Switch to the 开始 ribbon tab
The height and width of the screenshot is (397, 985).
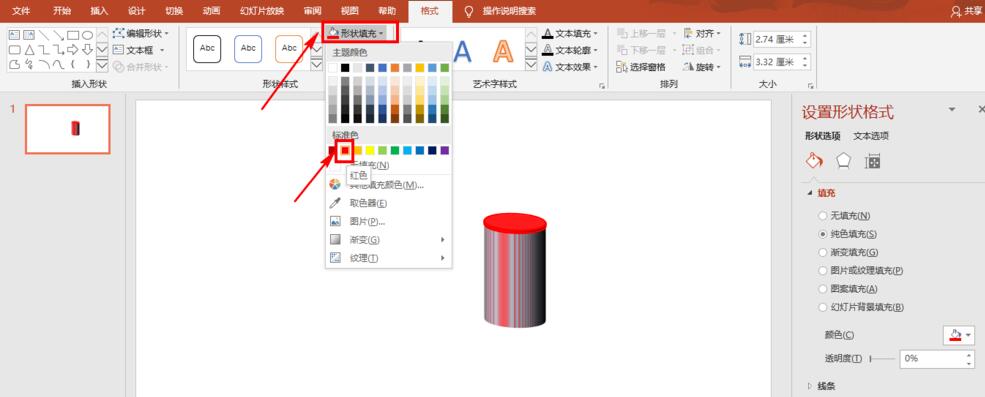pos(62,11)
